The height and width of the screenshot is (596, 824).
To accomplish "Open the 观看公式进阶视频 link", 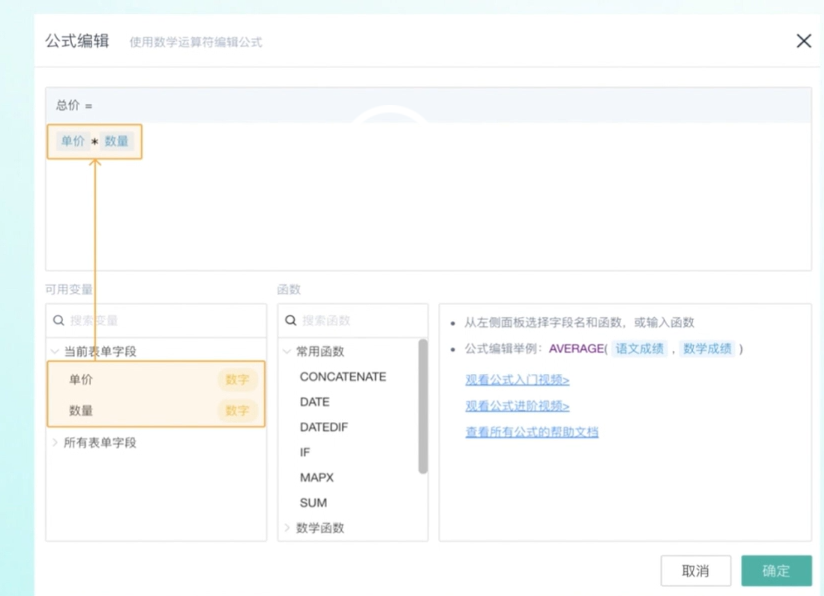I will tap(517, 406).
